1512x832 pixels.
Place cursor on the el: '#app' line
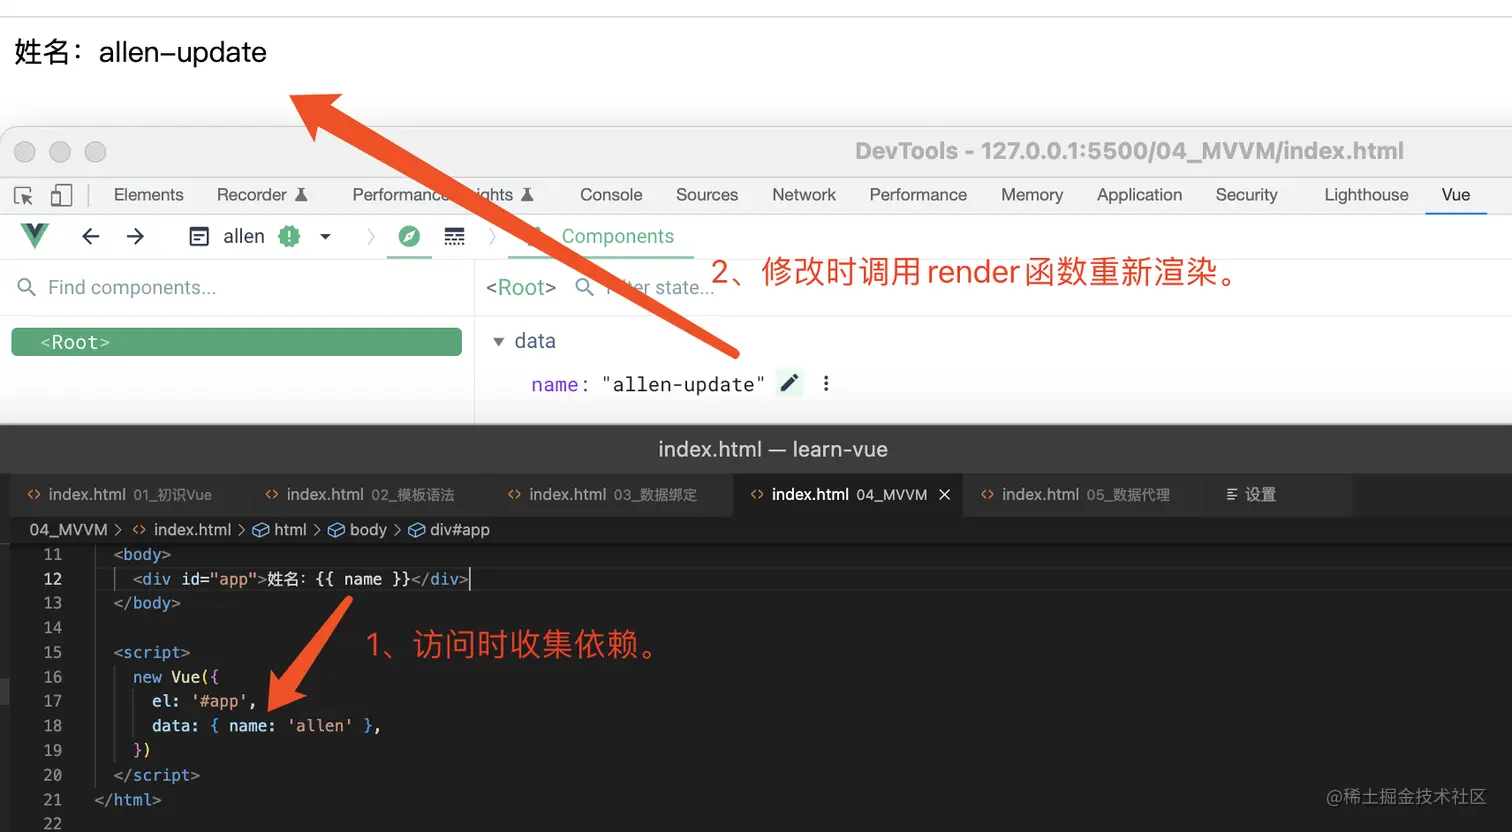point(204,701)
